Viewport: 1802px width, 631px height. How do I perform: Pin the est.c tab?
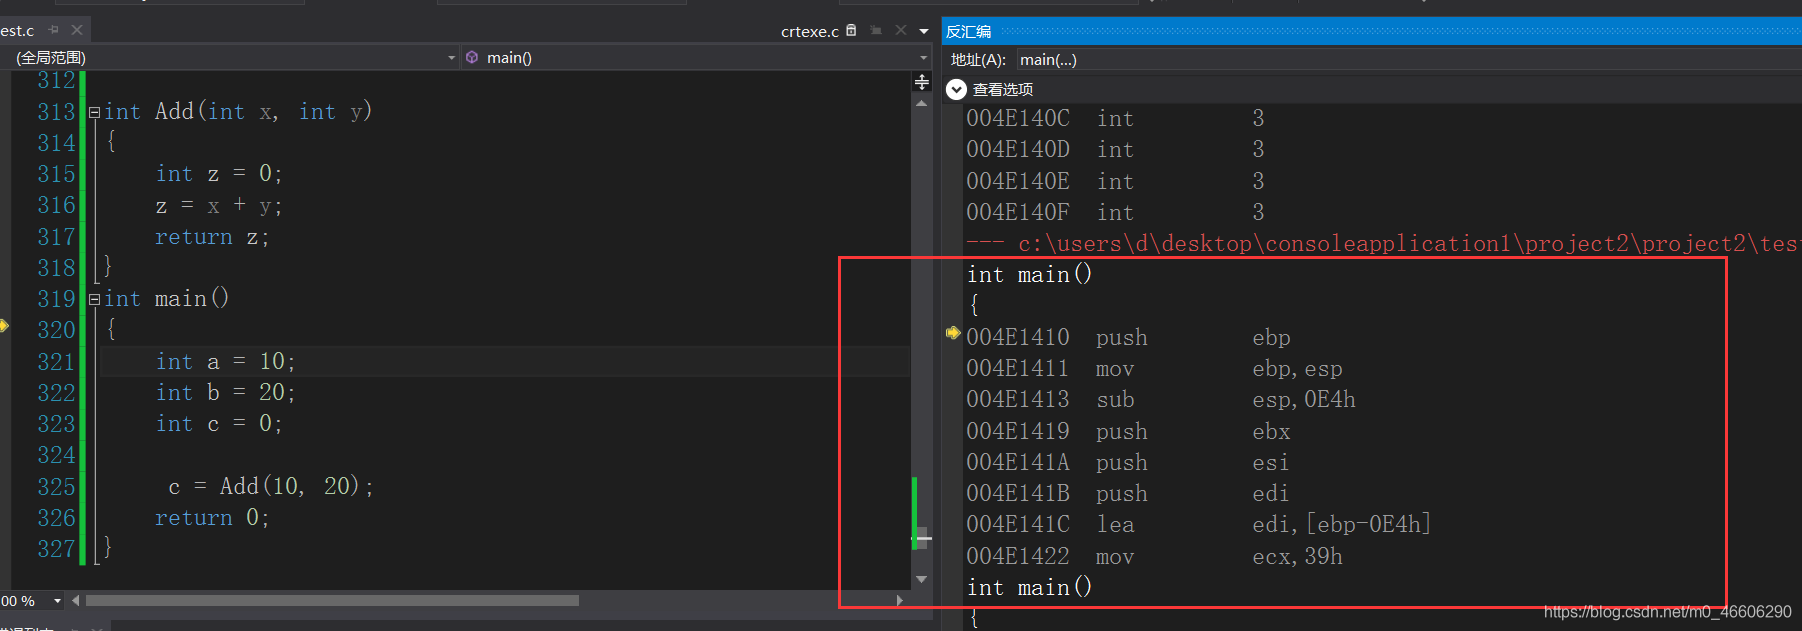pos(53,30)
